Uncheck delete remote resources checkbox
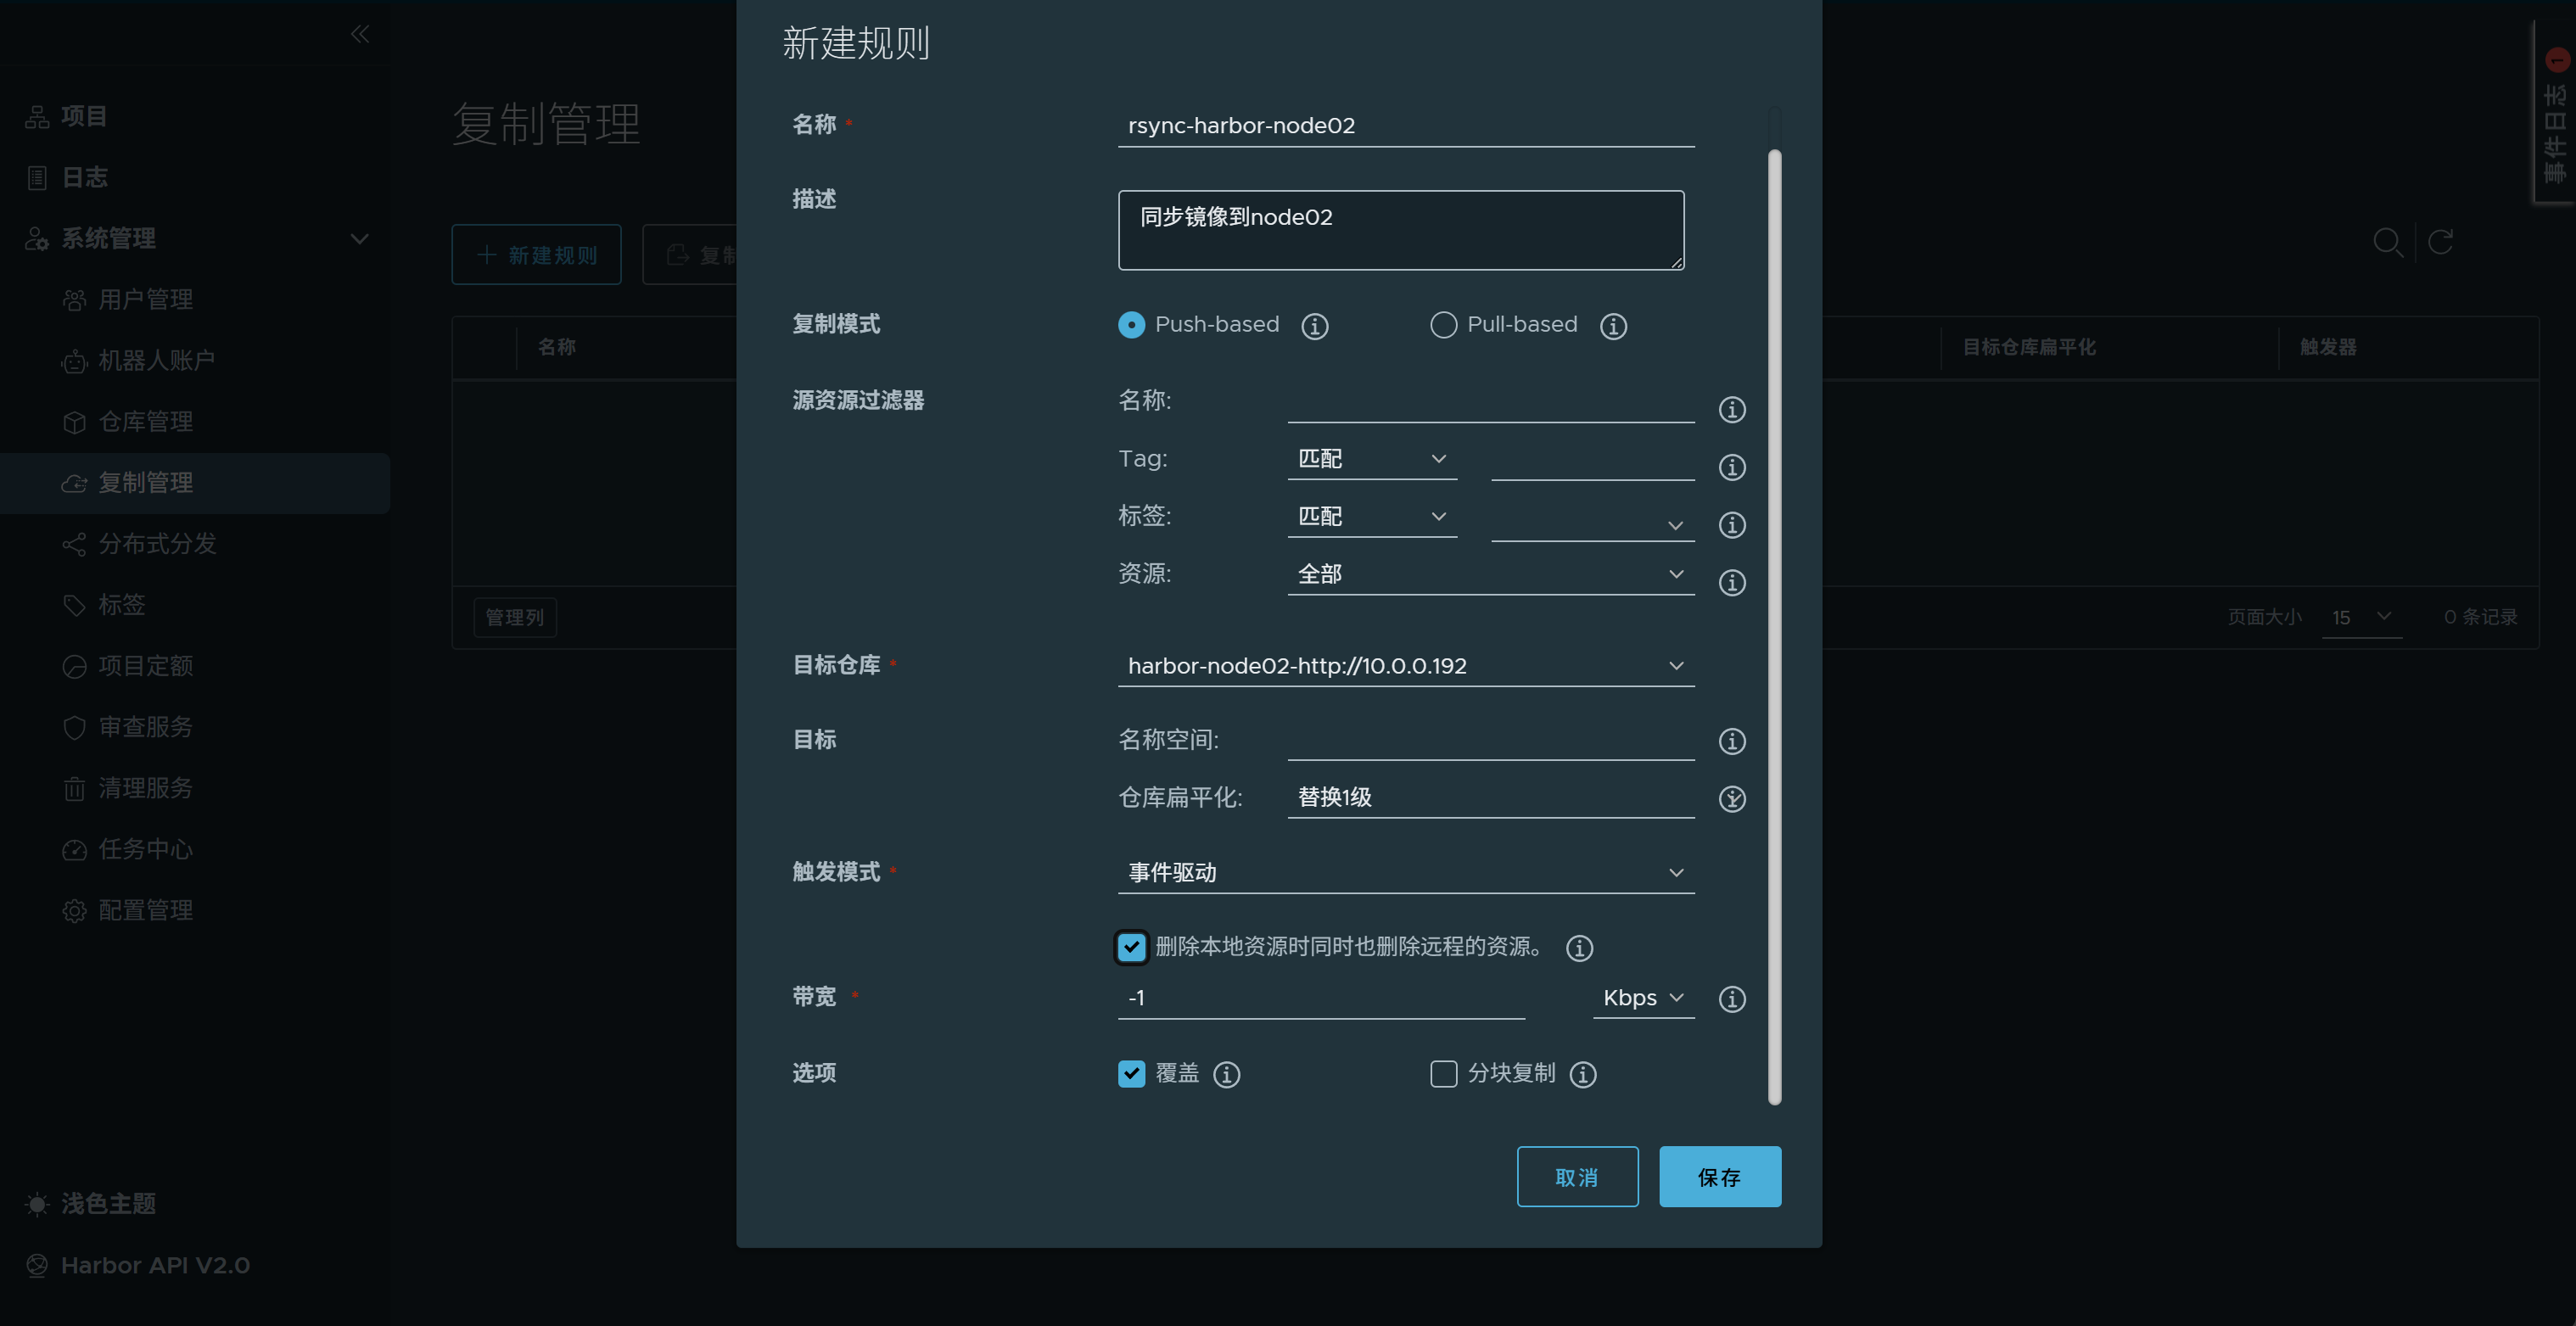 [1131, 946]
